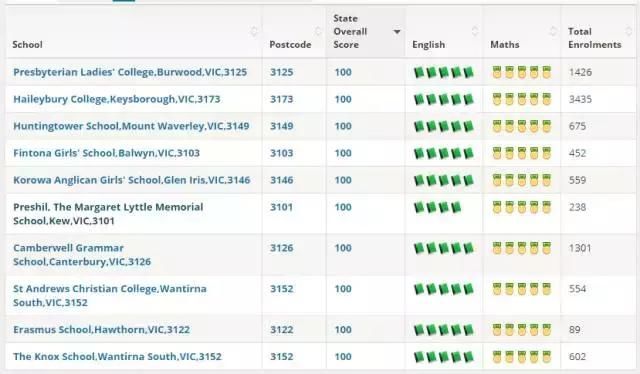Open St Andrews Christian College link
This screenshot has width=640, height=374.
click(110, 296)
